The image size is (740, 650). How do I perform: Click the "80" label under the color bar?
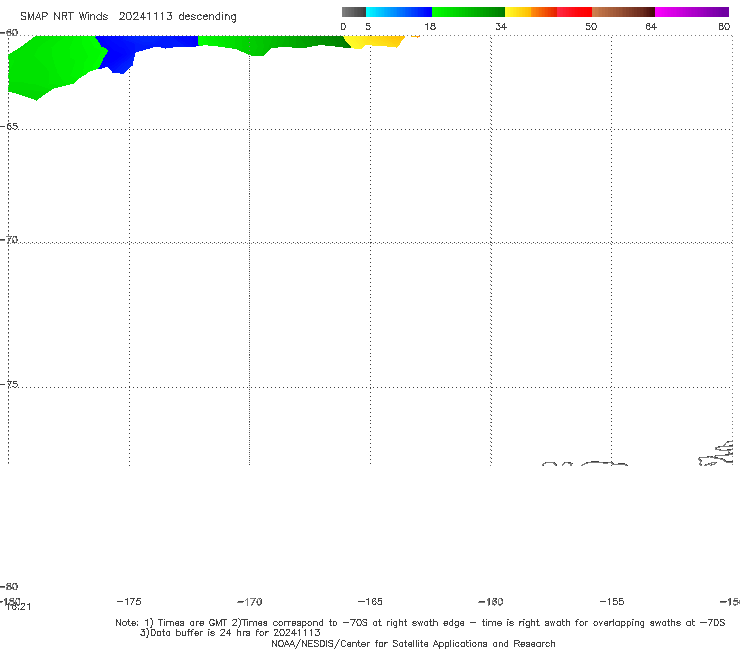coord(724,26)
